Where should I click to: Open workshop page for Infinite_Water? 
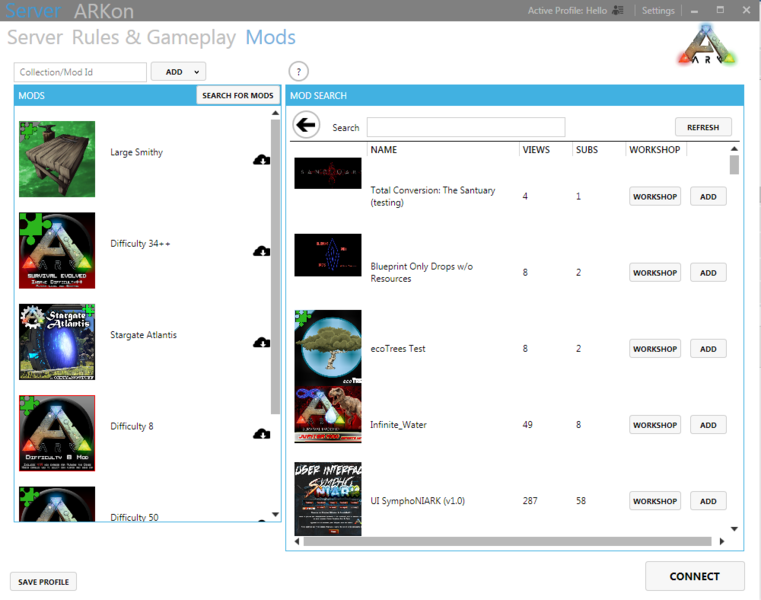655,425
